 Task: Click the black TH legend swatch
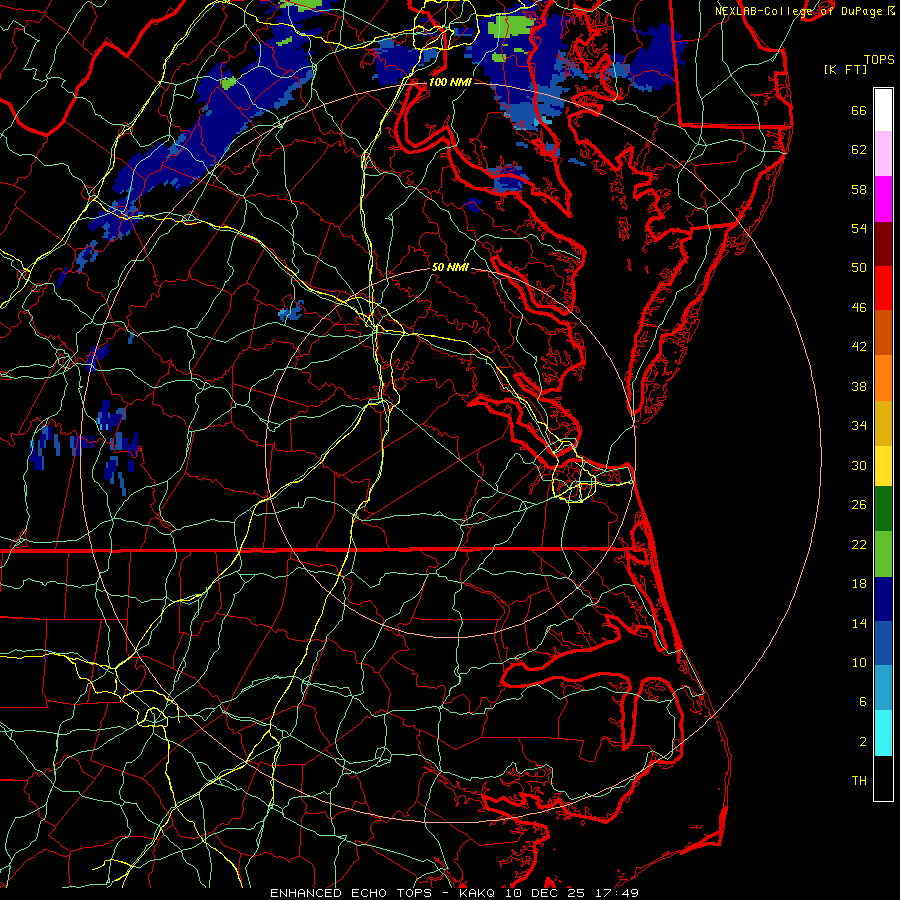point(883,778)
